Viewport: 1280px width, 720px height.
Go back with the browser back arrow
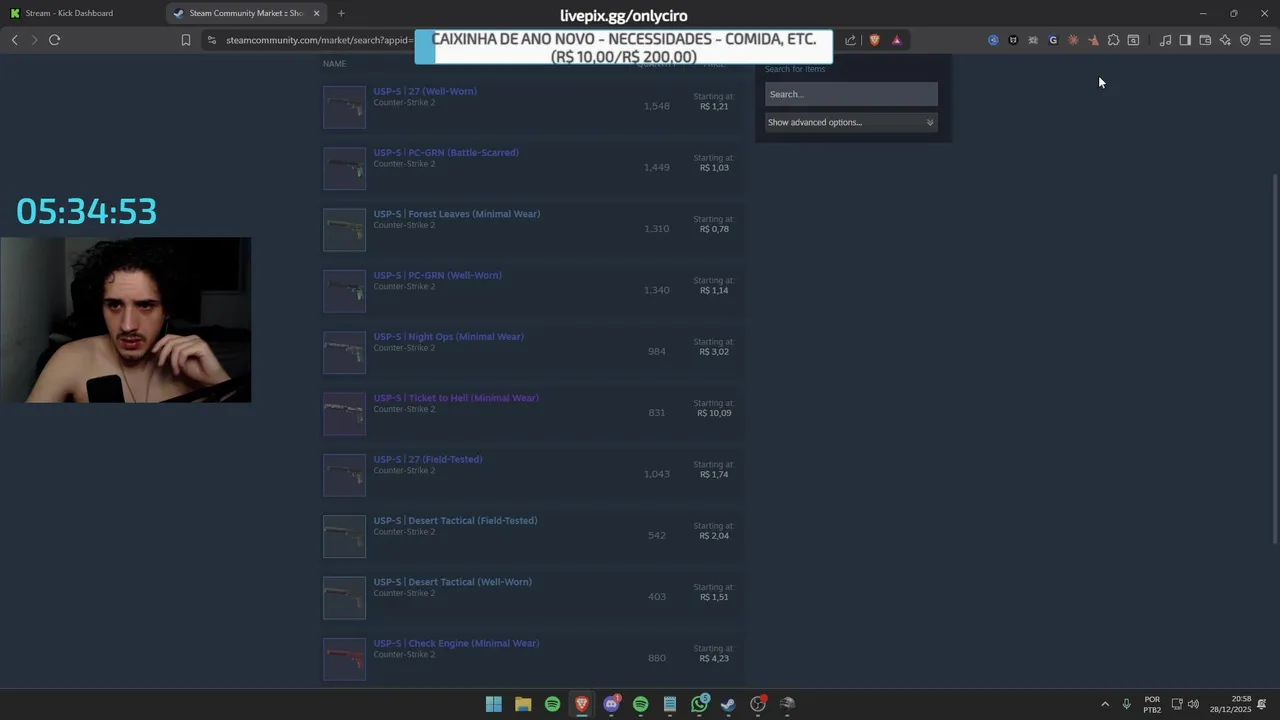coord(14,40)
